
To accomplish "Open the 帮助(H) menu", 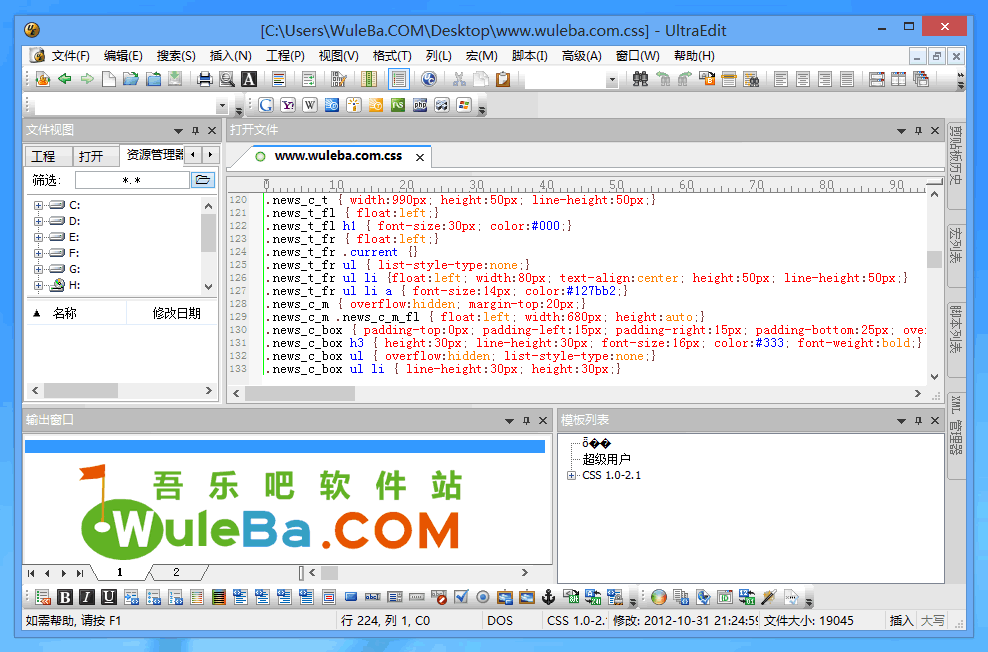I will (x=694, y=56).
